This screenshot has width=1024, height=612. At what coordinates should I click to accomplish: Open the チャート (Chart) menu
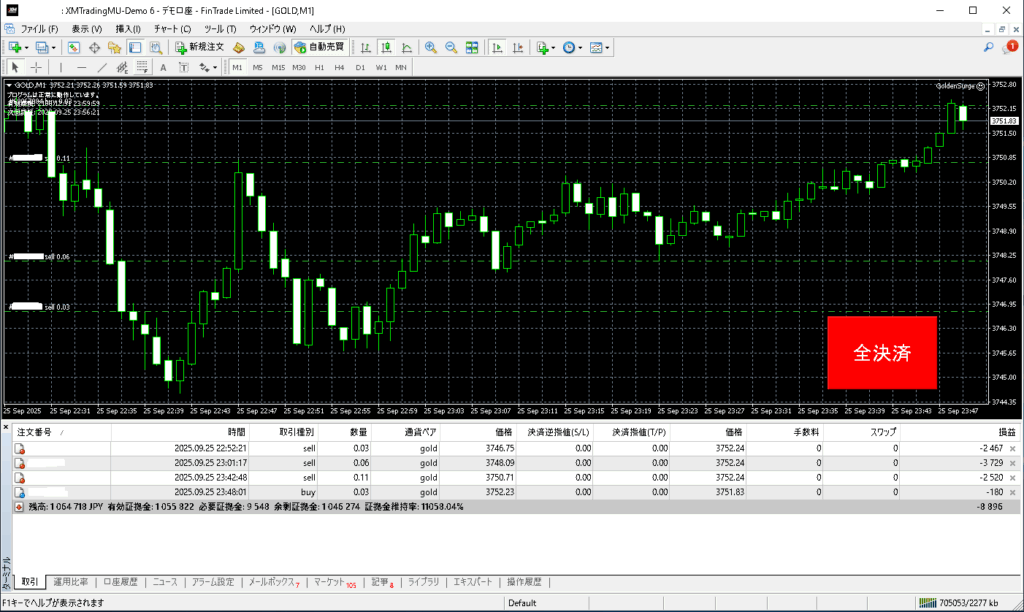[172, 28]
